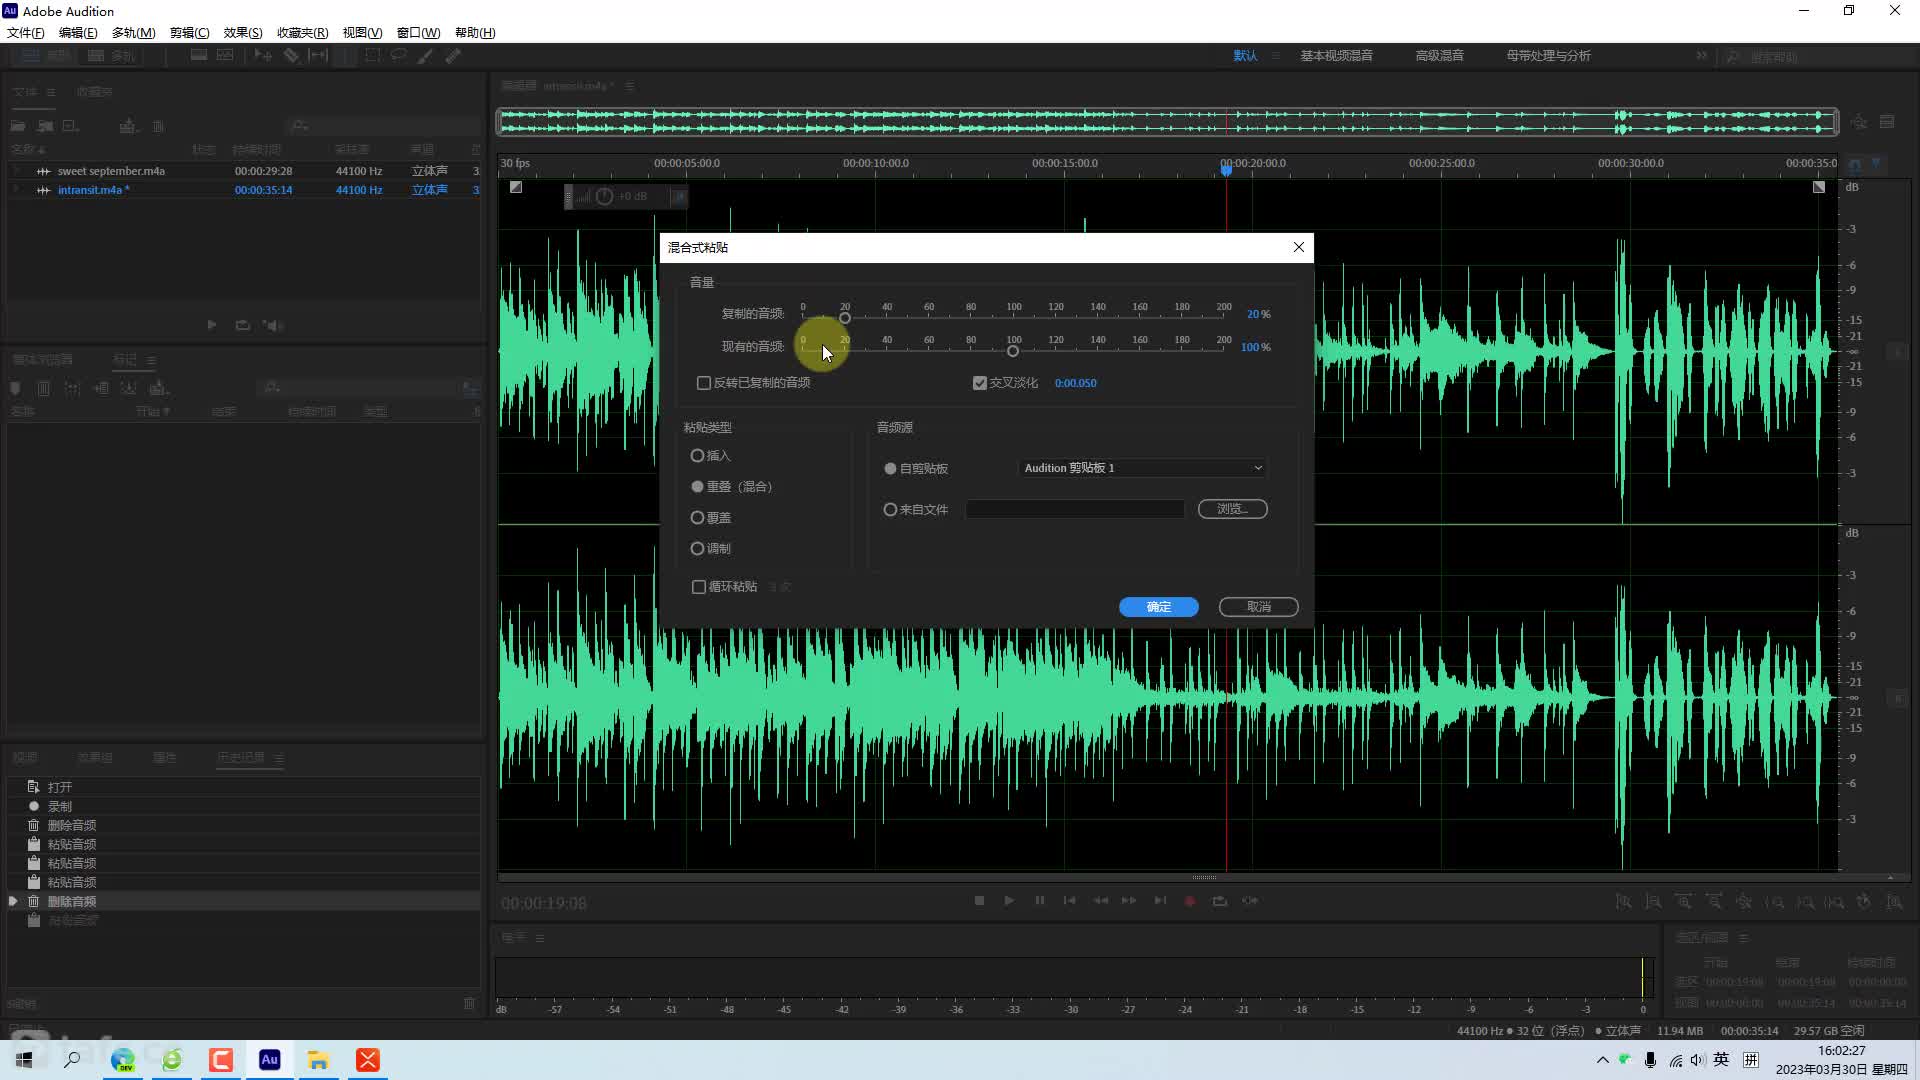Select the 覆盖 paste type
The width and height of the screenshot is (1920, 1080).
click(697, 518)
